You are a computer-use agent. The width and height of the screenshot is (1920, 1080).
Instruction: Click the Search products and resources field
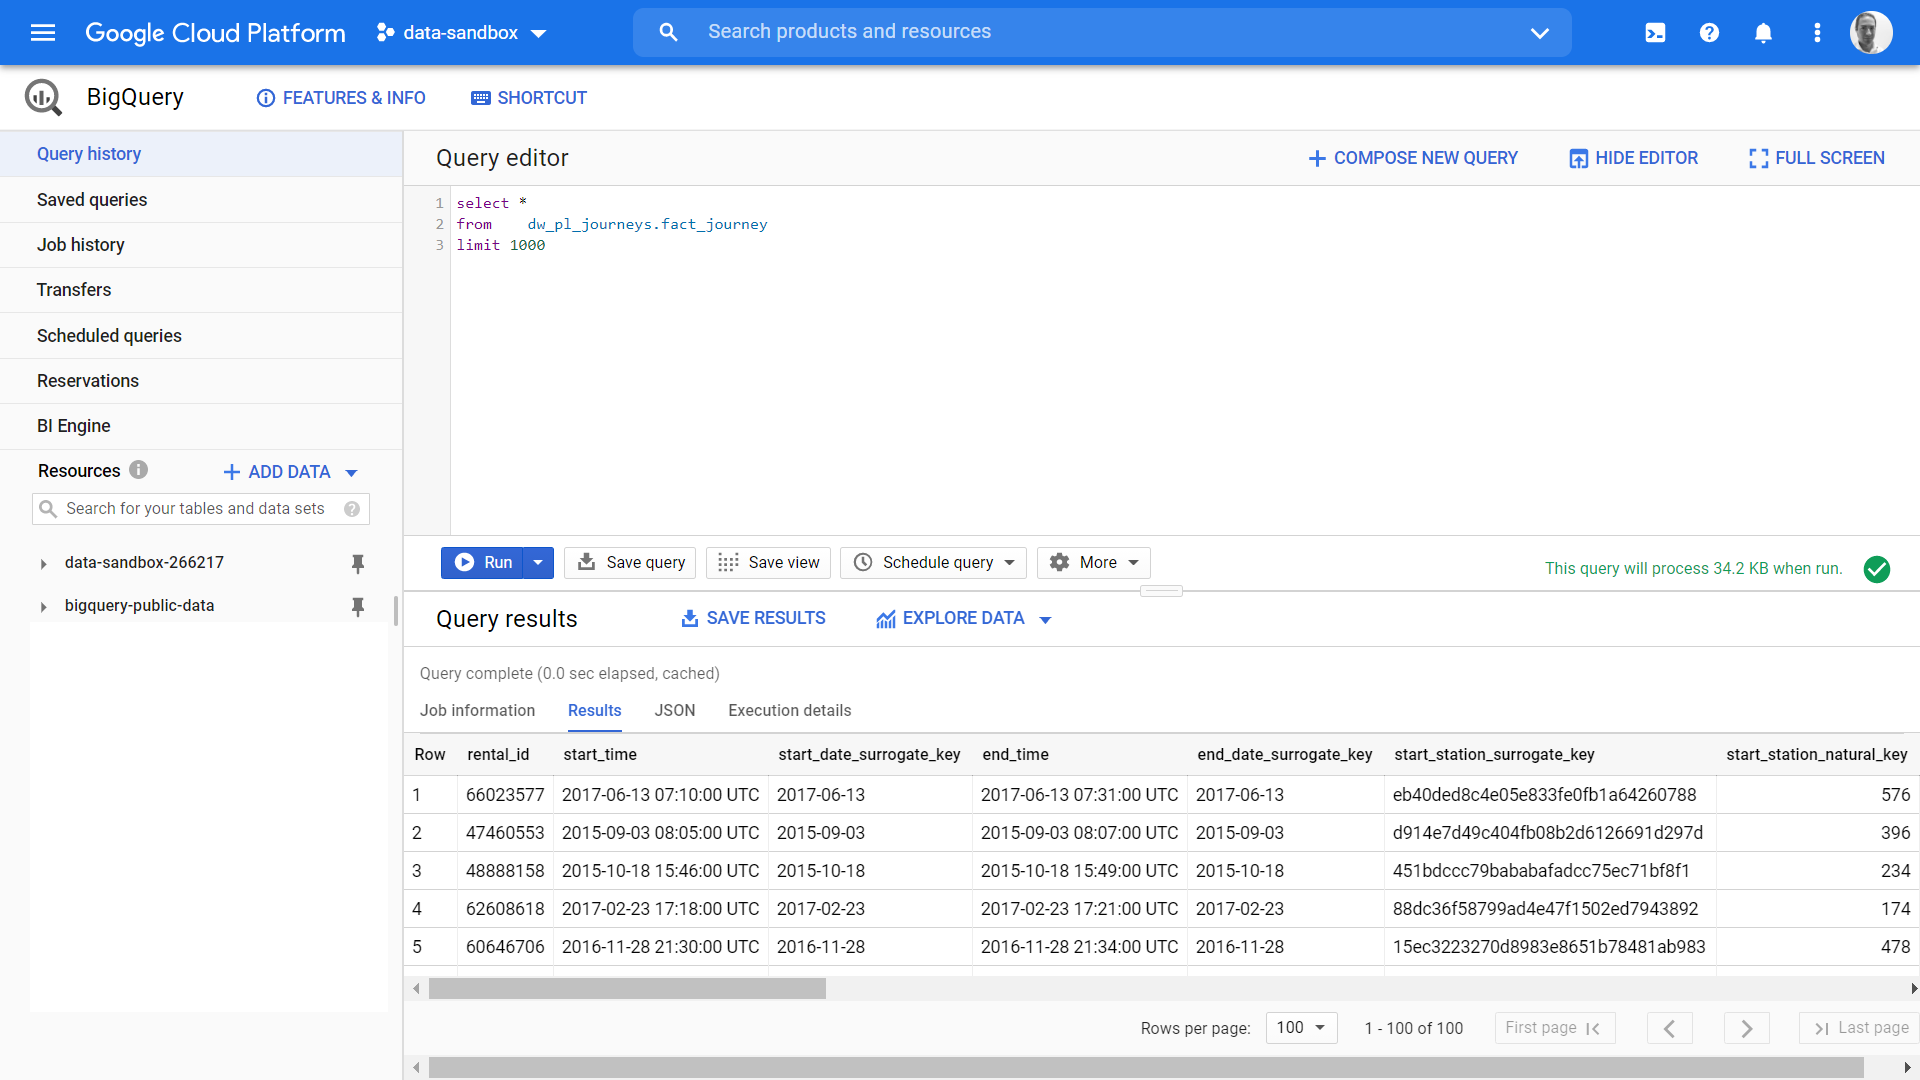coord(1100,32)
